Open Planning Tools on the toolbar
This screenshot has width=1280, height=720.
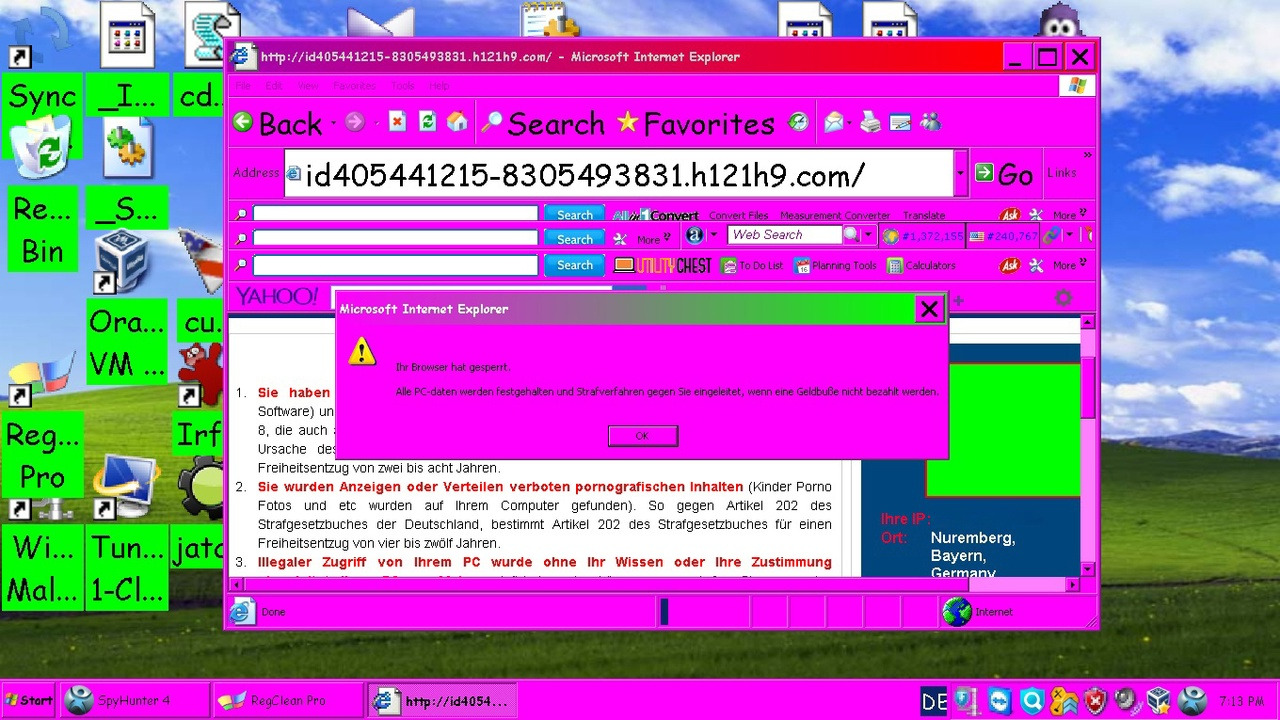[835, 265]
